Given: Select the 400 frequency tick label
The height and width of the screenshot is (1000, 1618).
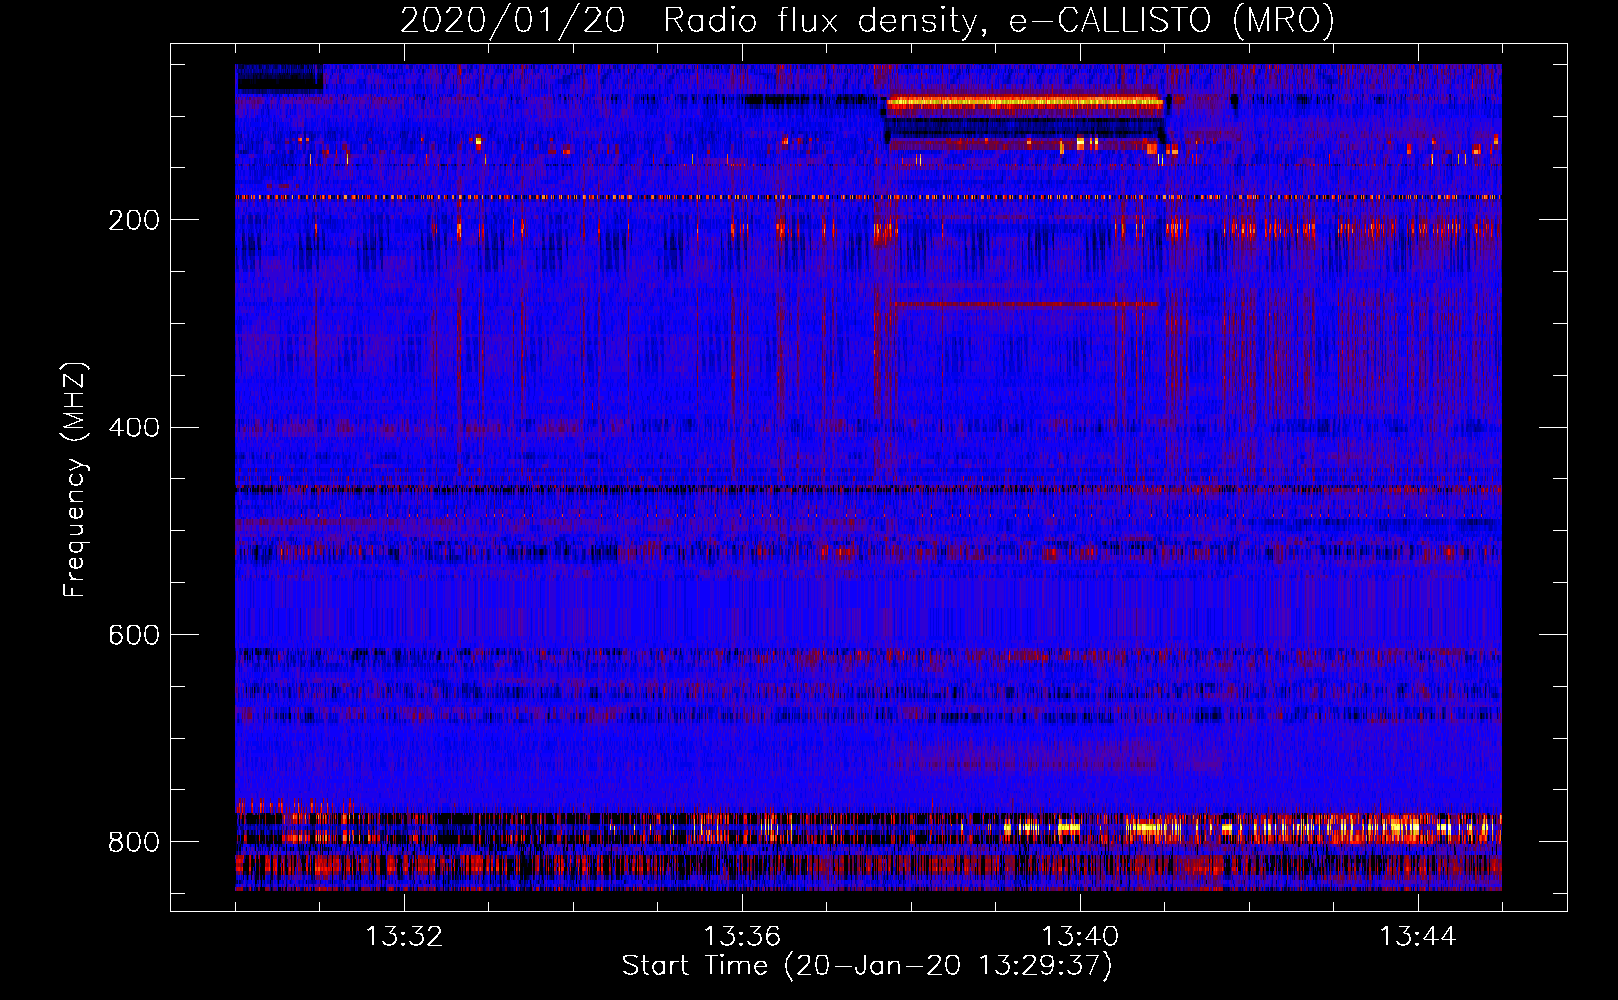Looking at the screenshot, I should click(x=134, y=428).
